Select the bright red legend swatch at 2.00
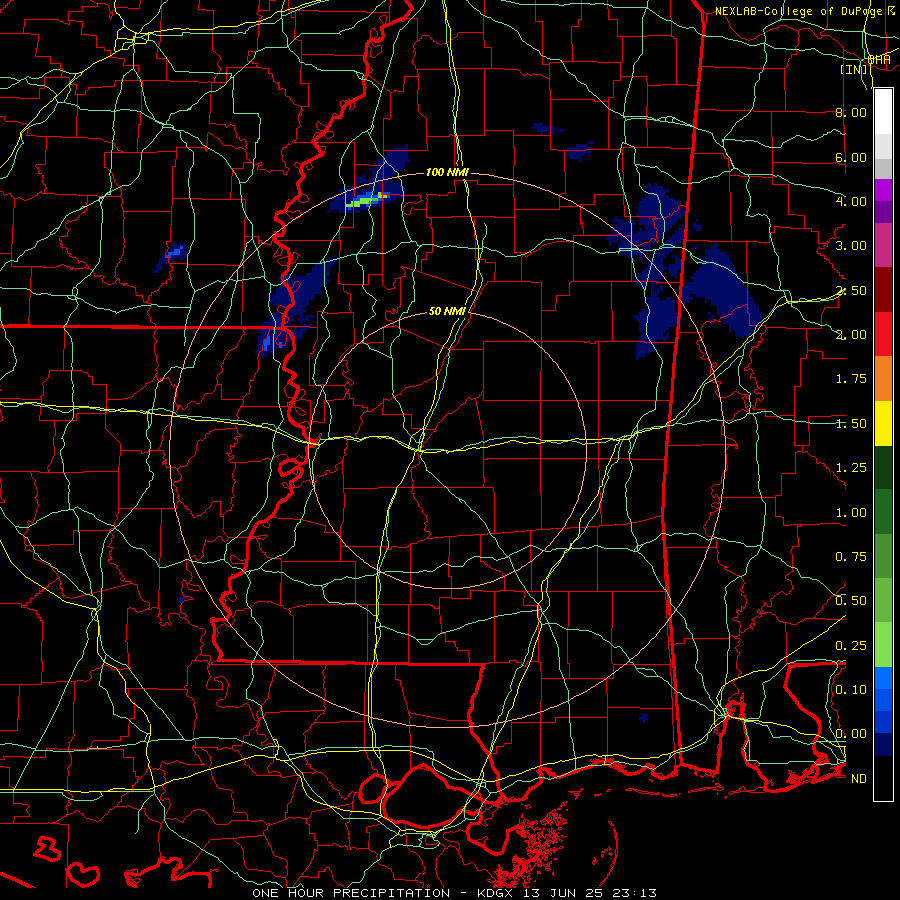Image resolution: width=900 pixels, height=900 pixels. point(883,334)
